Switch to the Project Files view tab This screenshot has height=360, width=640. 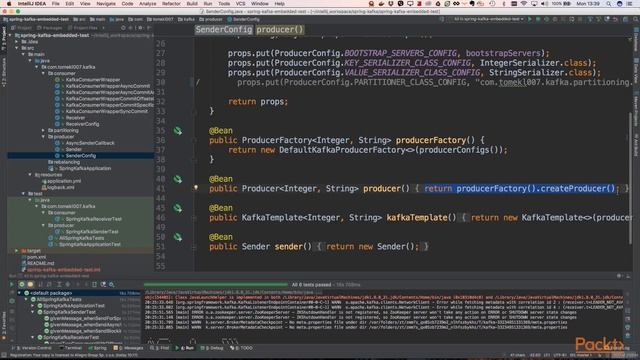(x=83, y=28)
